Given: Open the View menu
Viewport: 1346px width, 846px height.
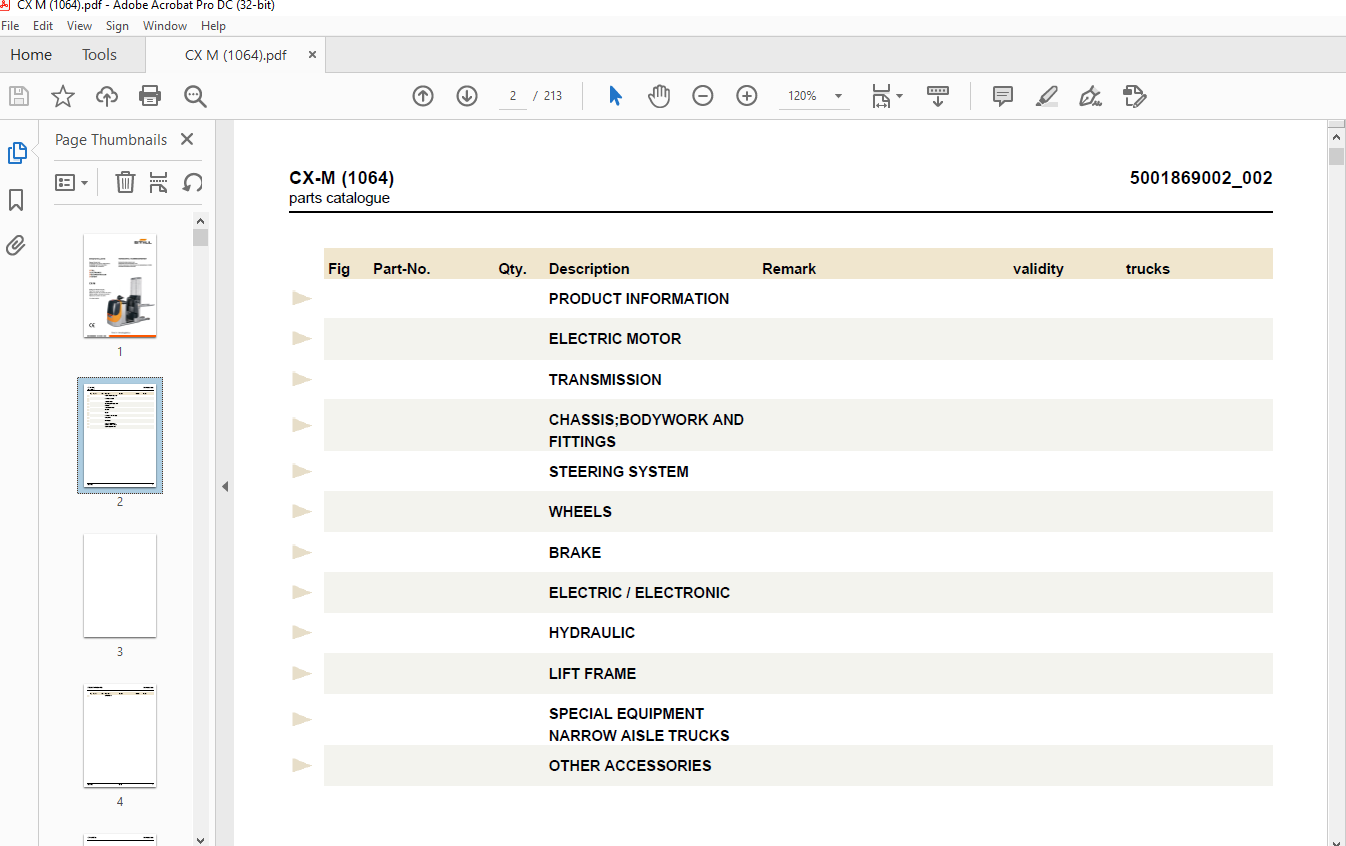Looking at the screenshot, I should (79, 26).
